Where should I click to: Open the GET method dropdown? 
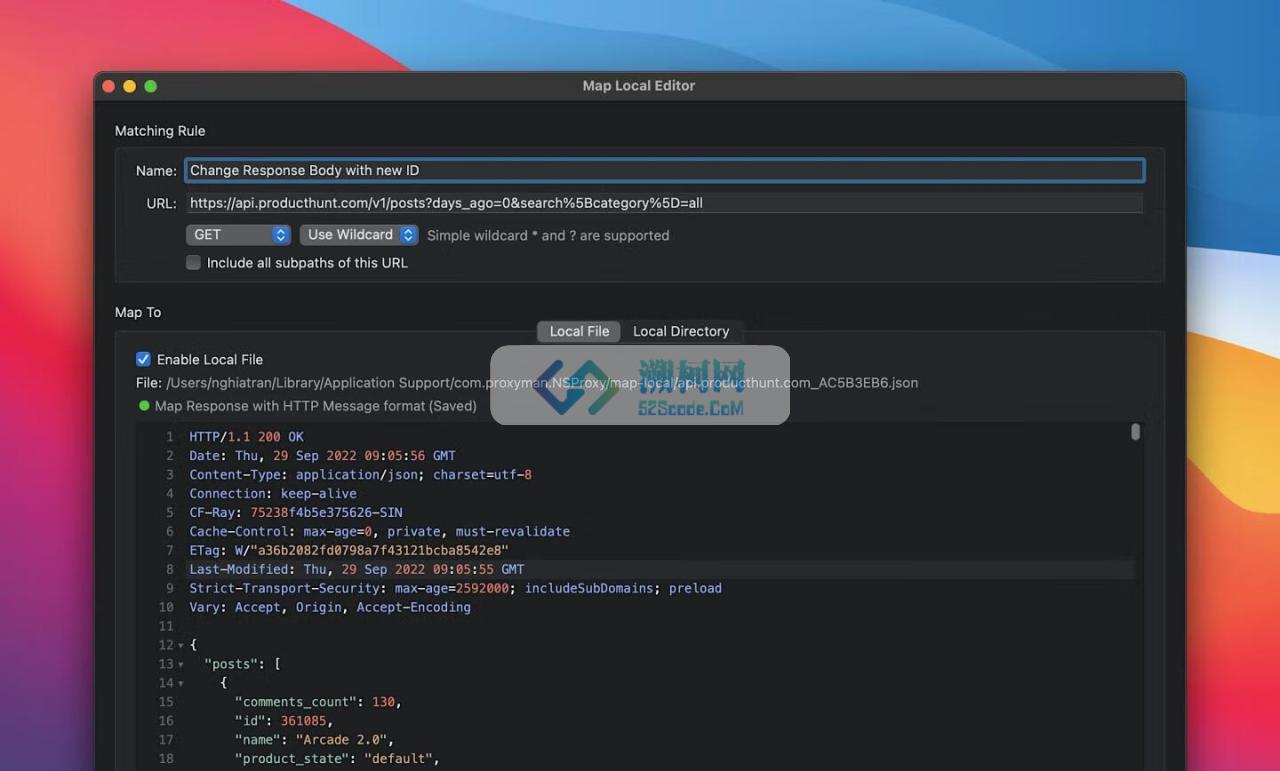238,235
